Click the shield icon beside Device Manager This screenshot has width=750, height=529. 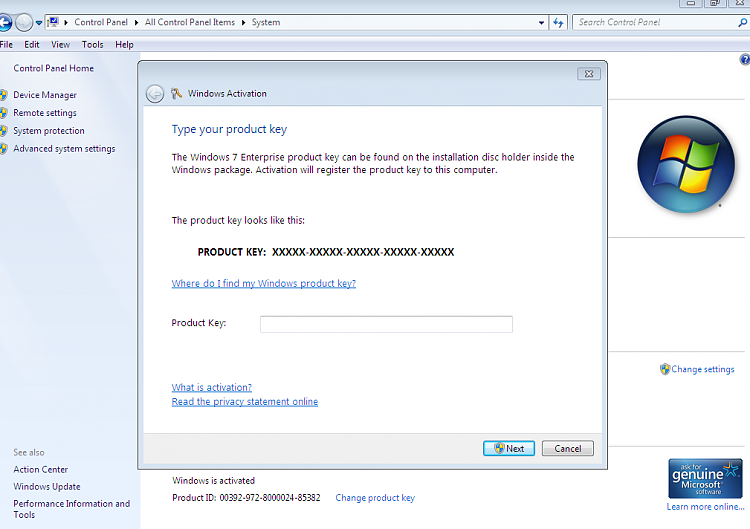(3, 95)
